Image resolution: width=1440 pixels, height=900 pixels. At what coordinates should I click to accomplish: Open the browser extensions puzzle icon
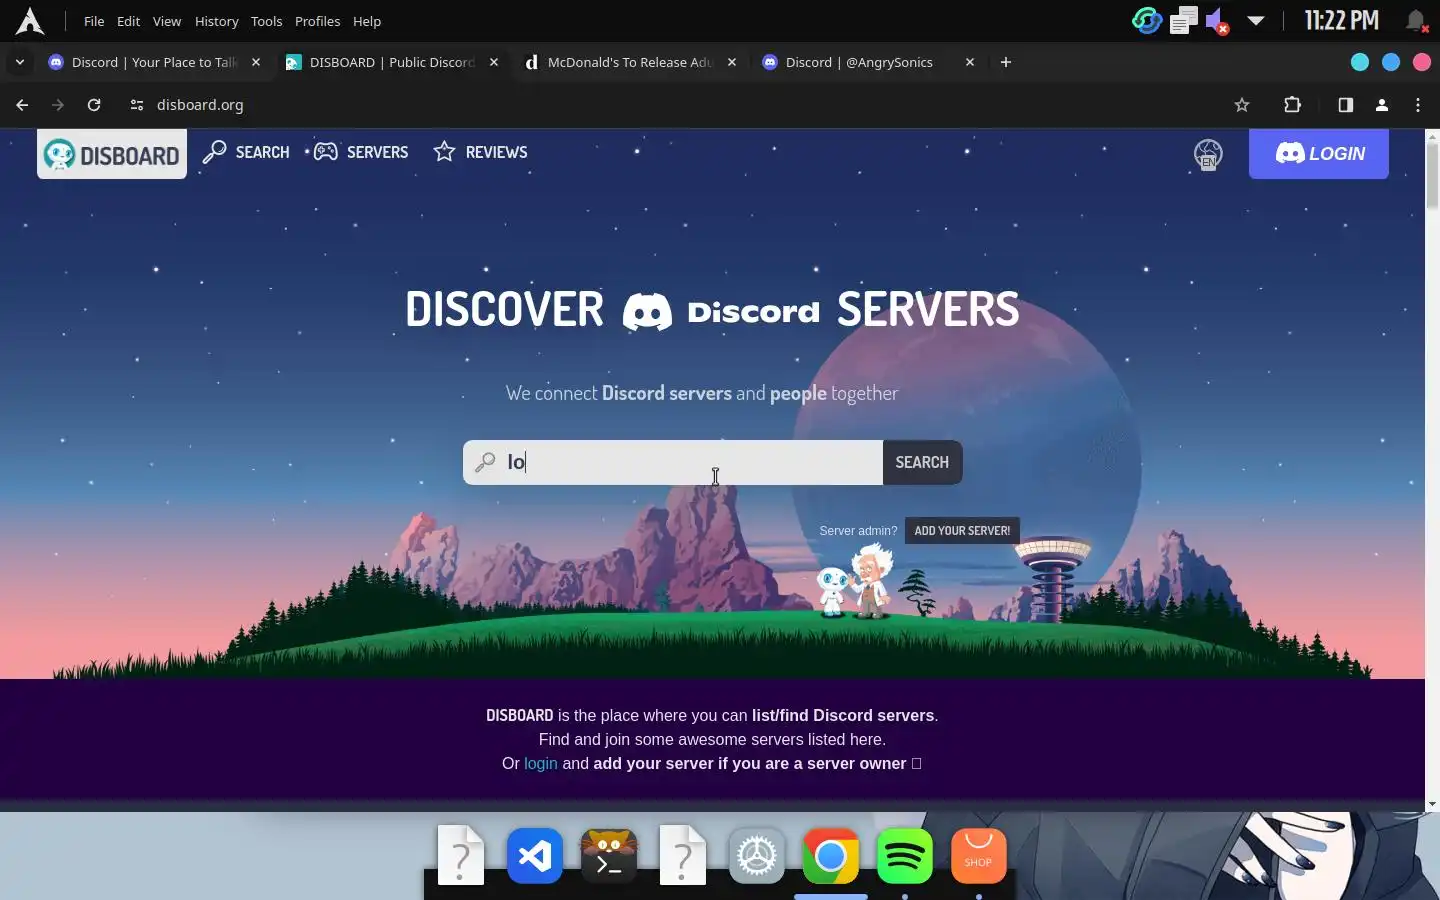coord(1292,105)
